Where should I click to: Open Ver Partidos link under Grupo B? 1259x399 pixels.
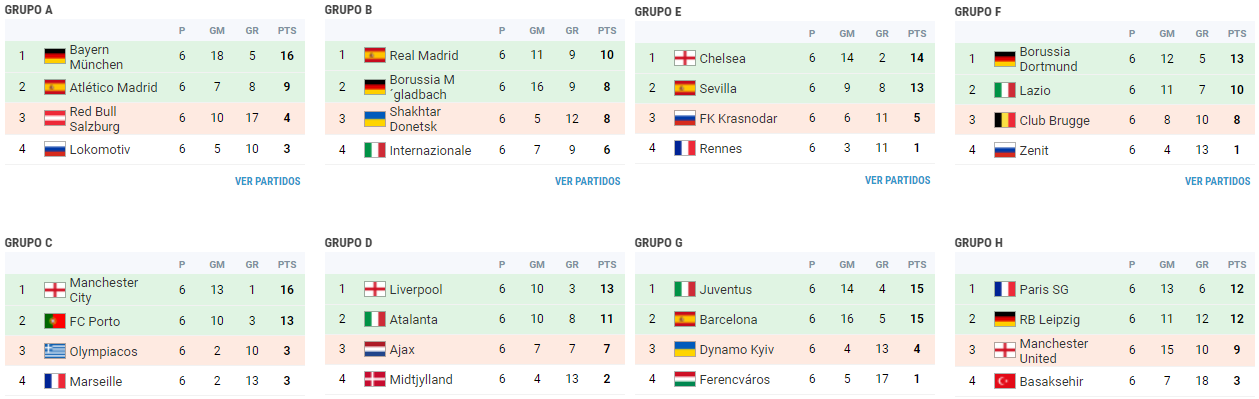coord(588,182)
